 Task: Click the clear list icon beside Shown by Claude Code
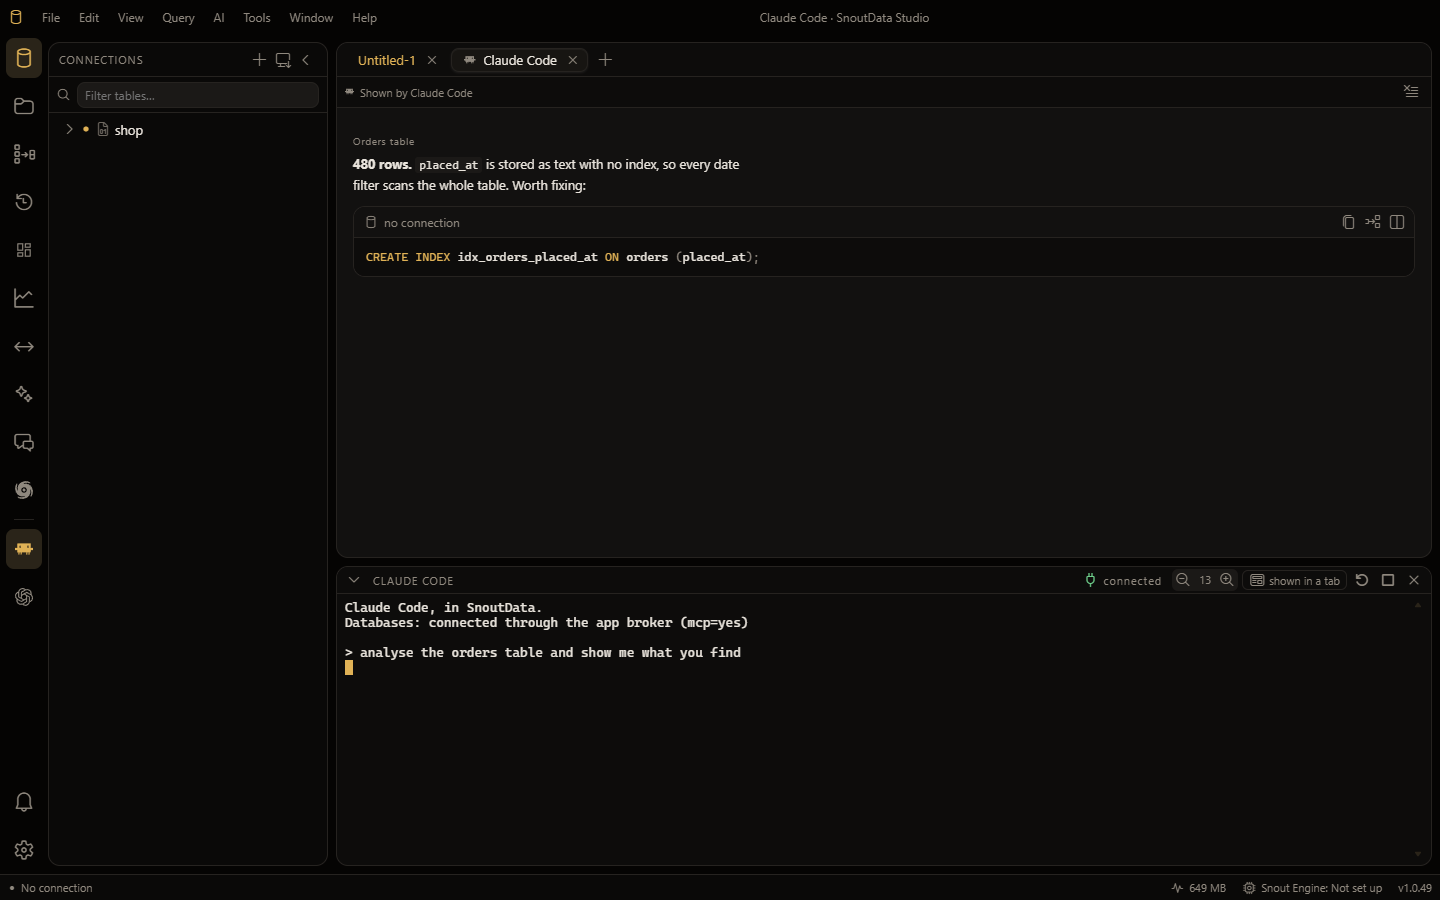point(1411,91)
